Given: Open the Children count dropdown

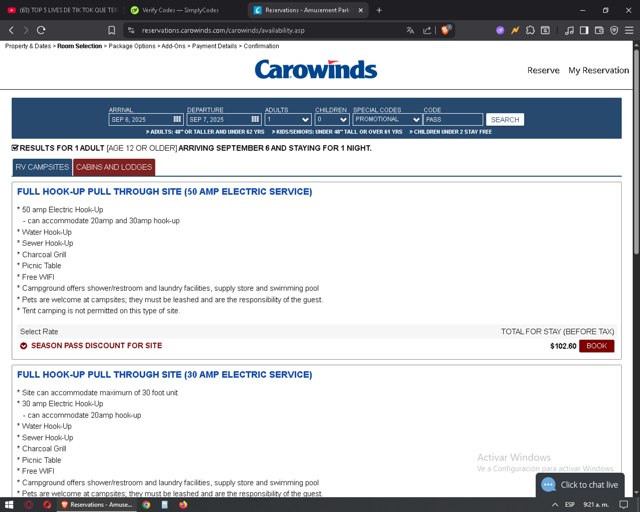Looking at the screenshot, I should 332,119.
